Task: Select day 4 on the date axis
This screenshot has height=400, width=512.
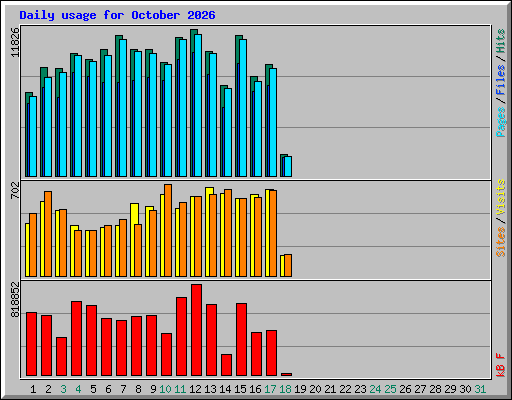Action: pyautogui.click(x=78, y=389)
